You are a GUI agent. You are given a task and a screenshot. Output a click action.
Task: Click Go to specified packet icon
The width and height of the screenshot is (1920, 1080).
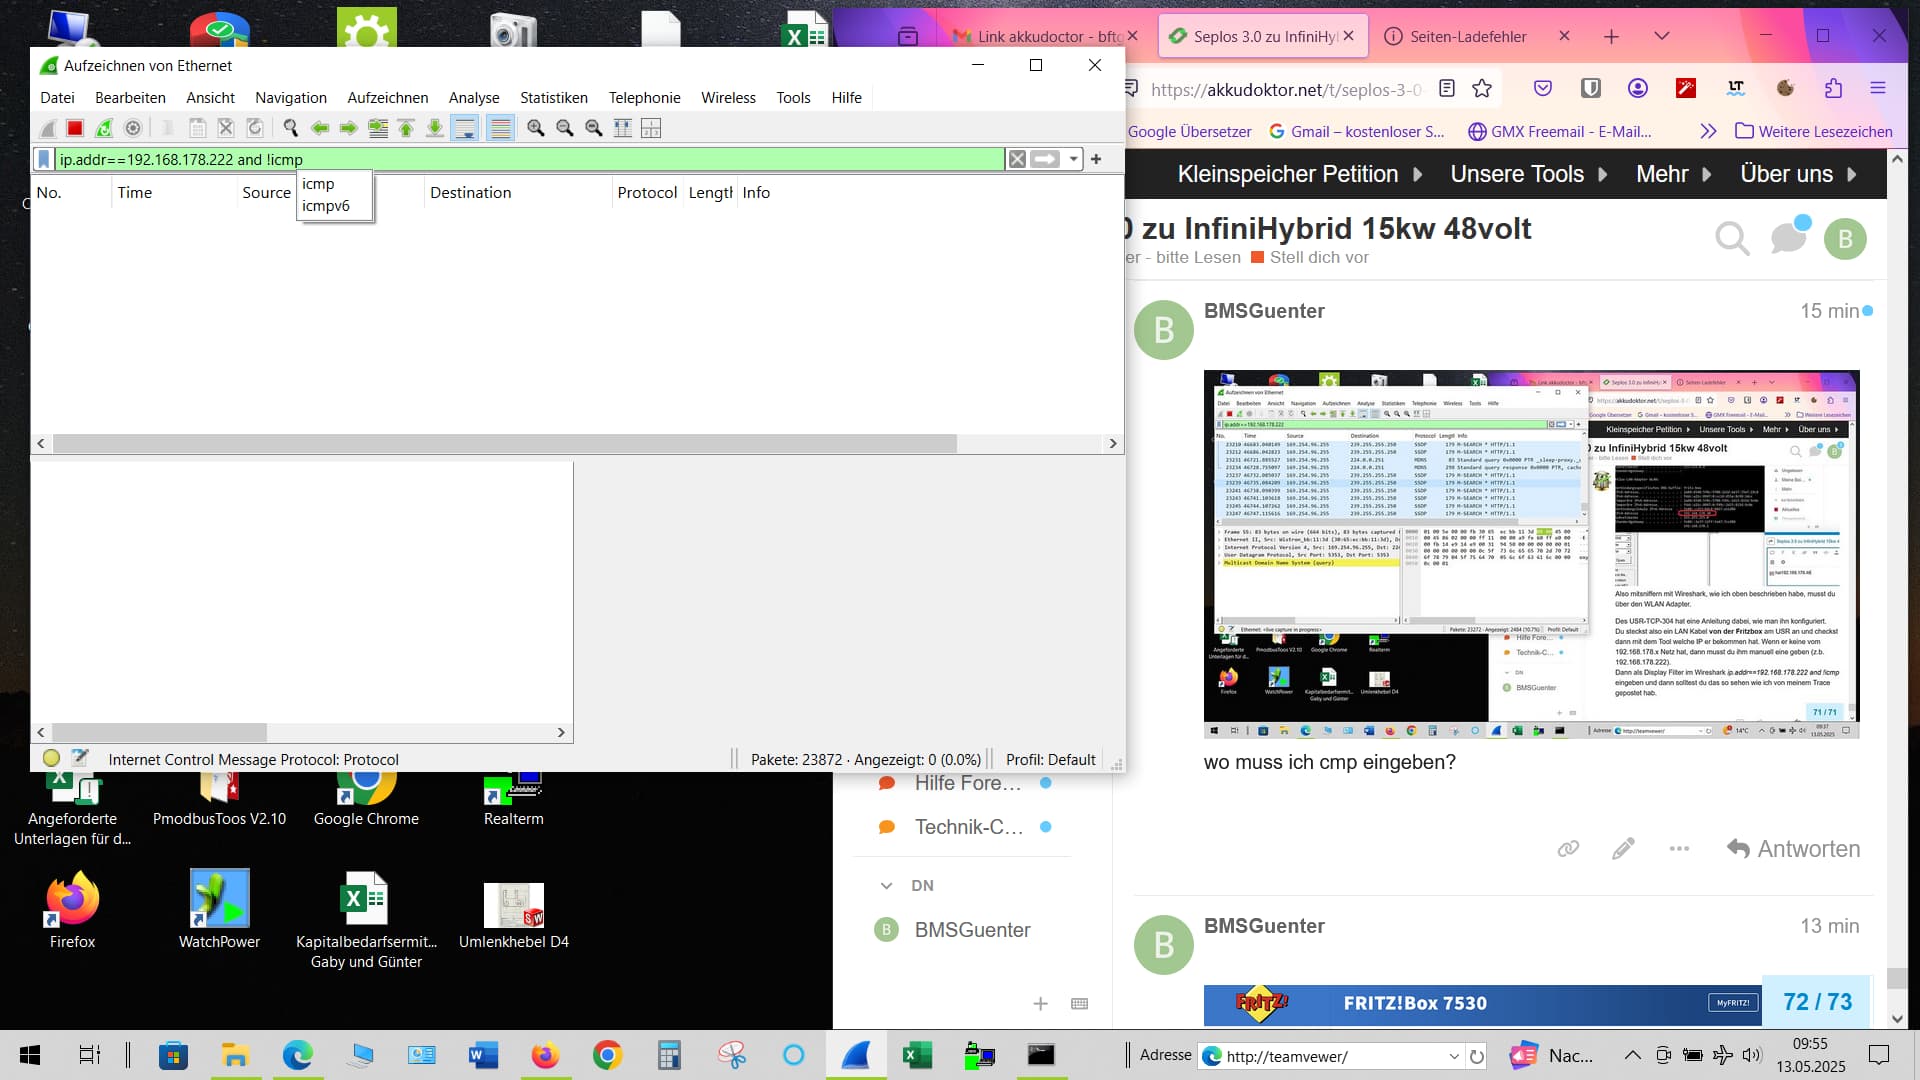pos(378,128)
